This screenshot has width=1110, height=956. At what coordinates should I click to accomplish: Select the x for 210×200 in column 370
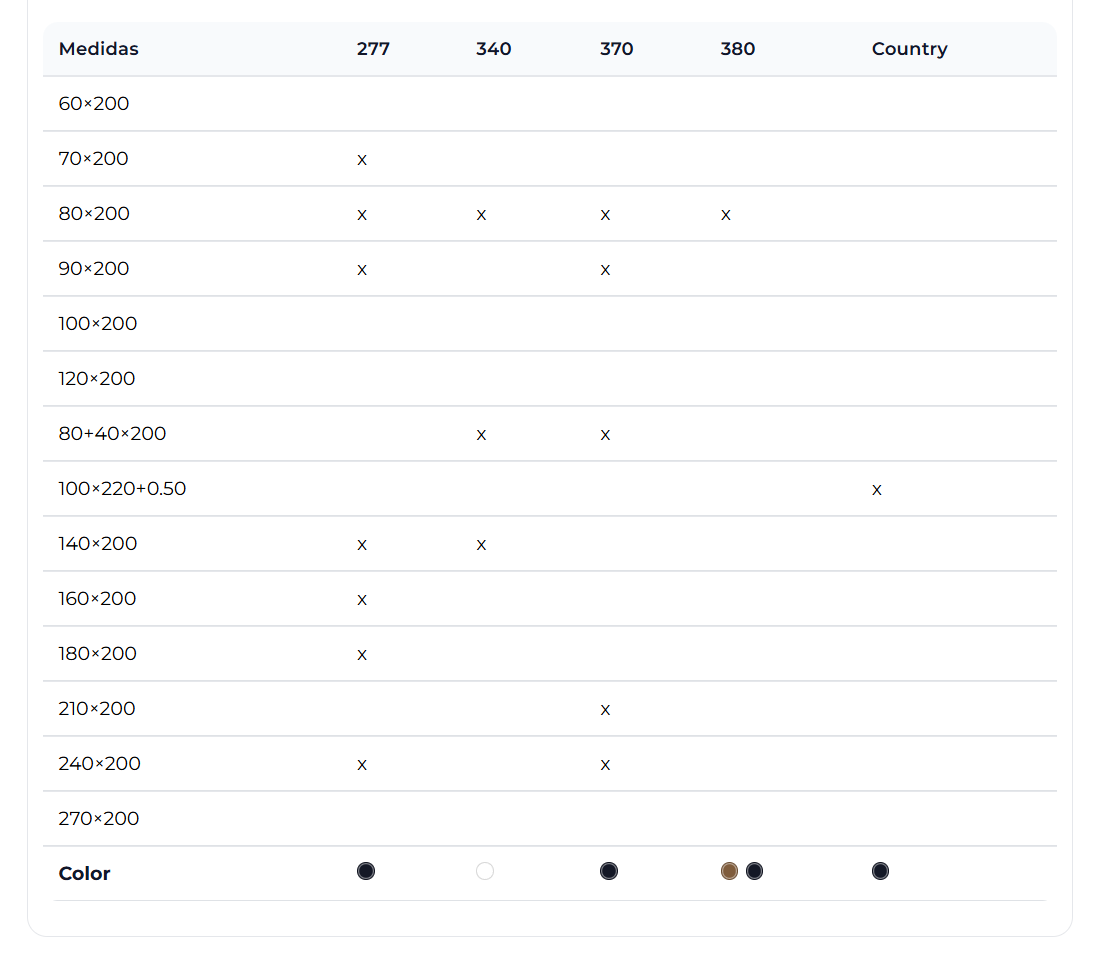click(605, 710)
